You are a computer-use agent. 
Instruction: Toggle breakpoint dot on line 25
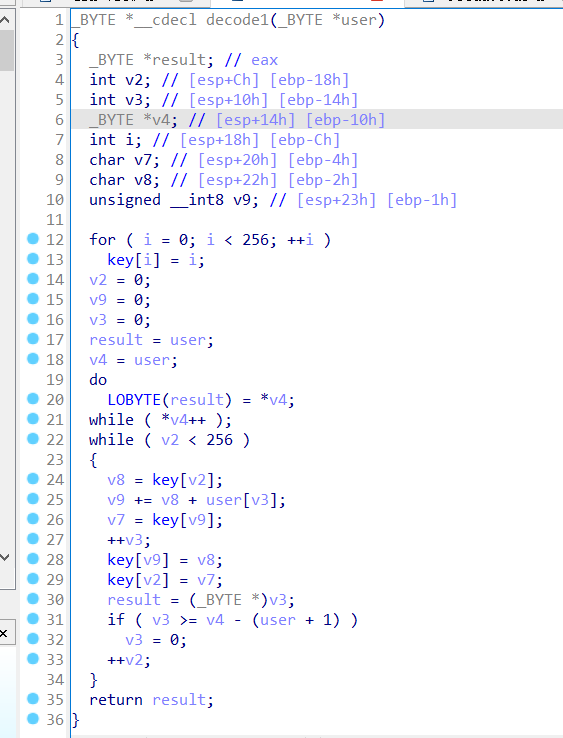click(x=33, y=499)
